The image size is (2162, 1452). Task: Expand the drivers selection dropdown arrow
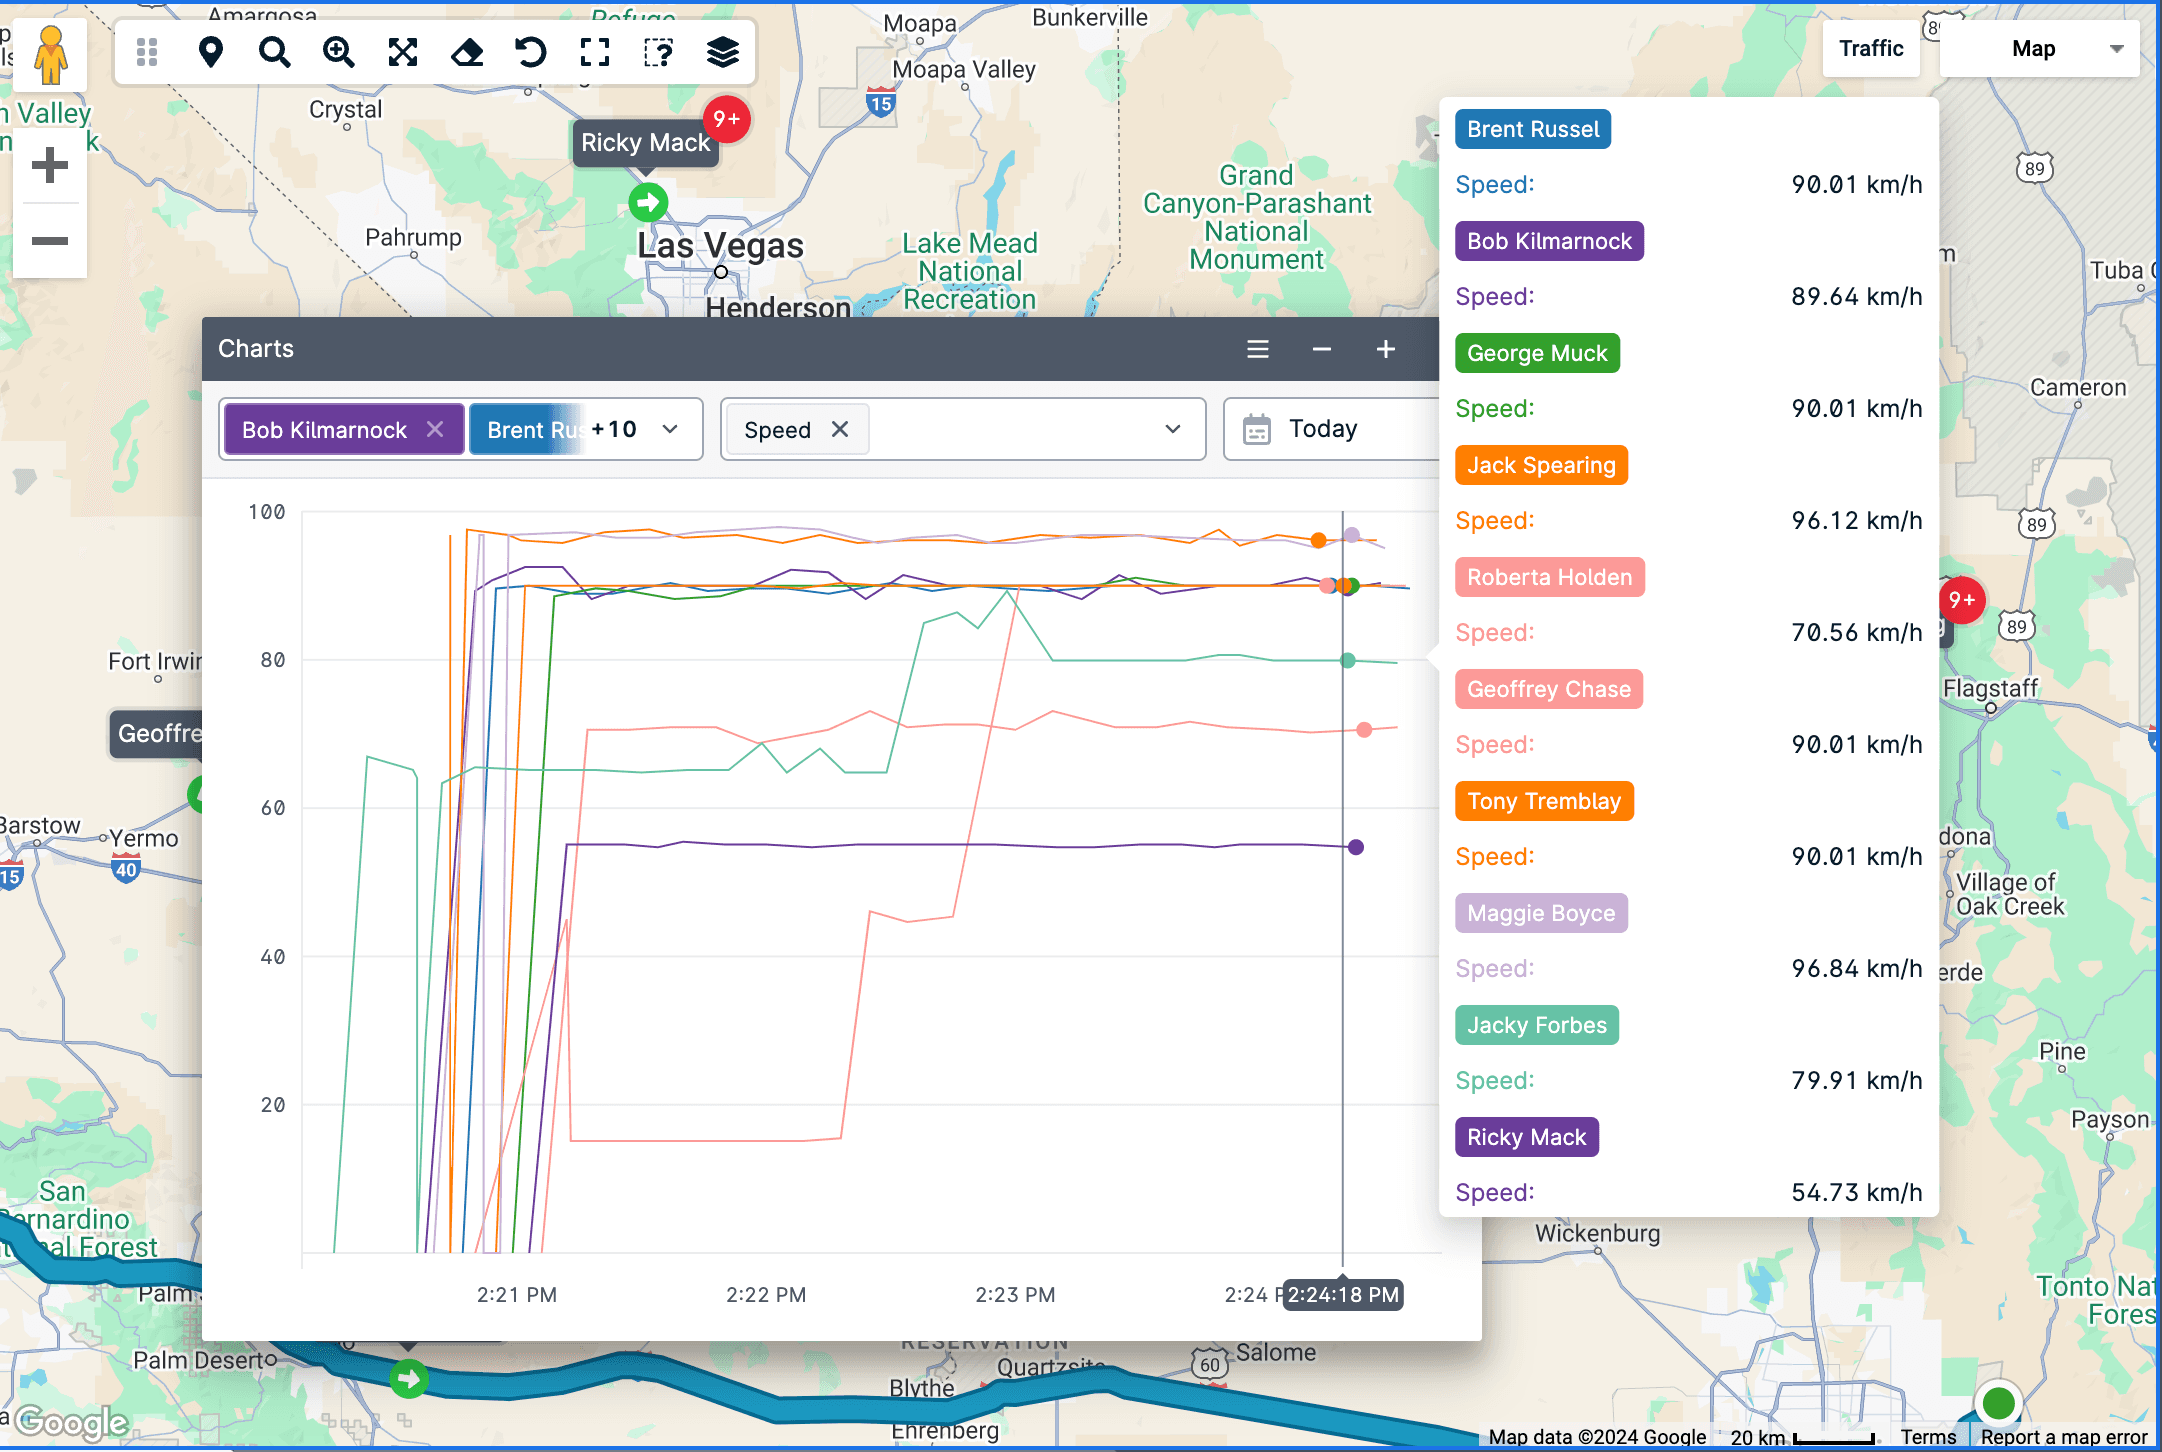[x=670, y=429]
